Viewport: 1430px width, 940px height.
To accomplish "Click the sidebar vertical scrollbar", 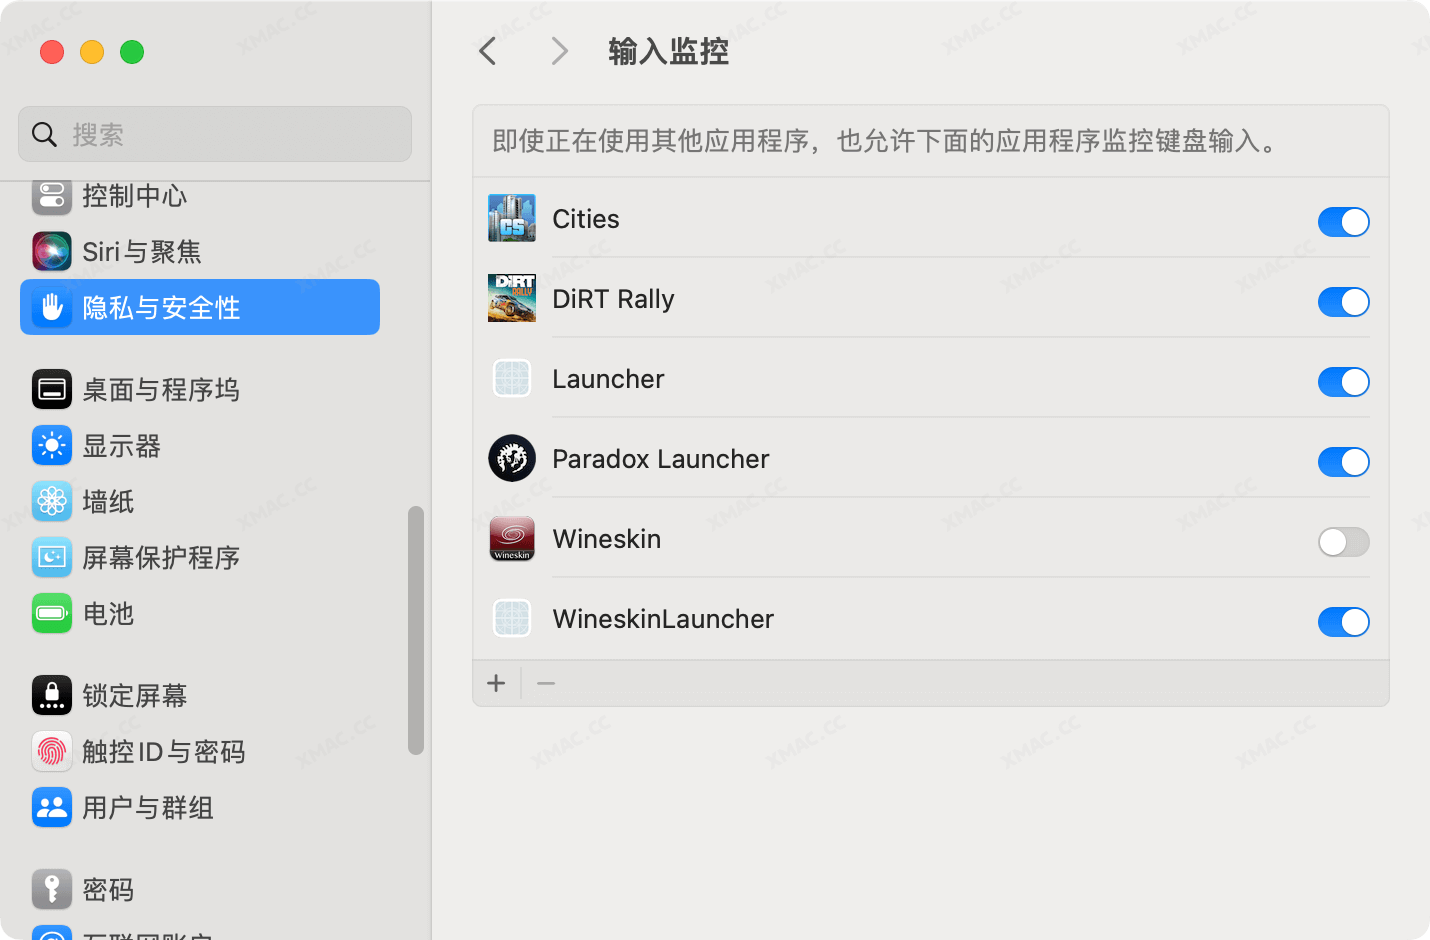I will pos(416,630).
